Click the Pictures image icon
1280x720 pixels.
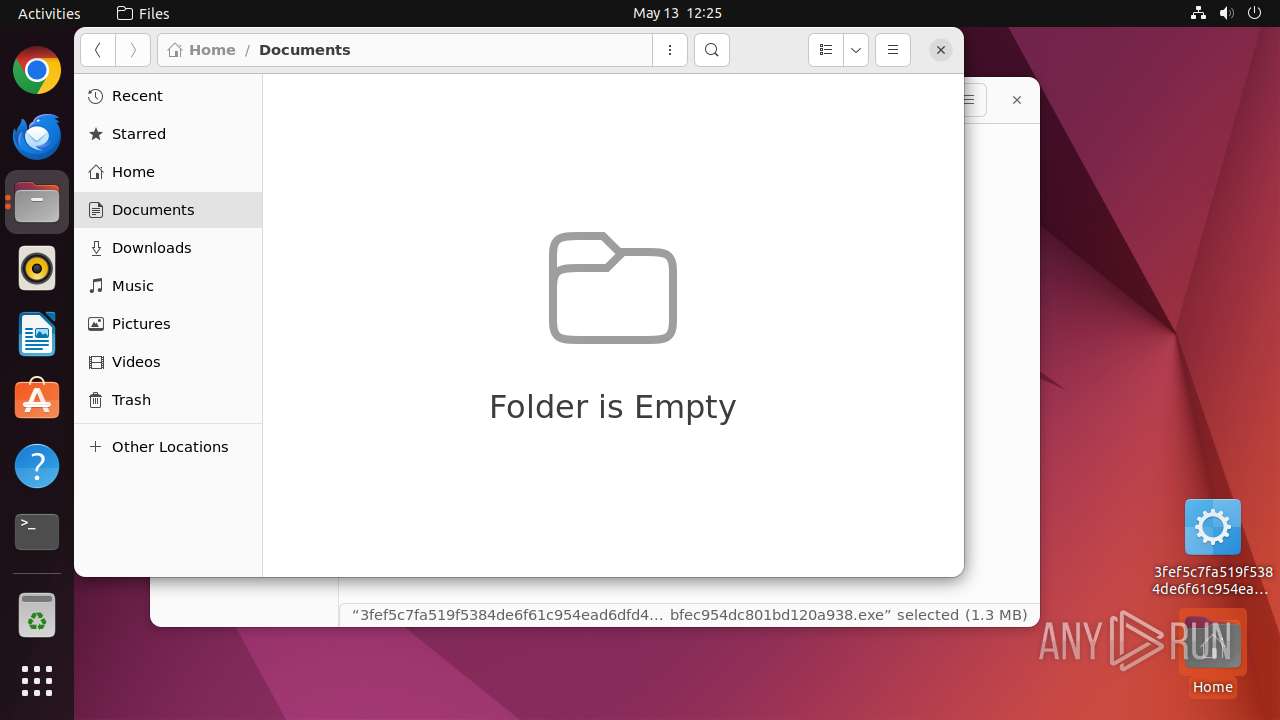(x=96, y=324)
